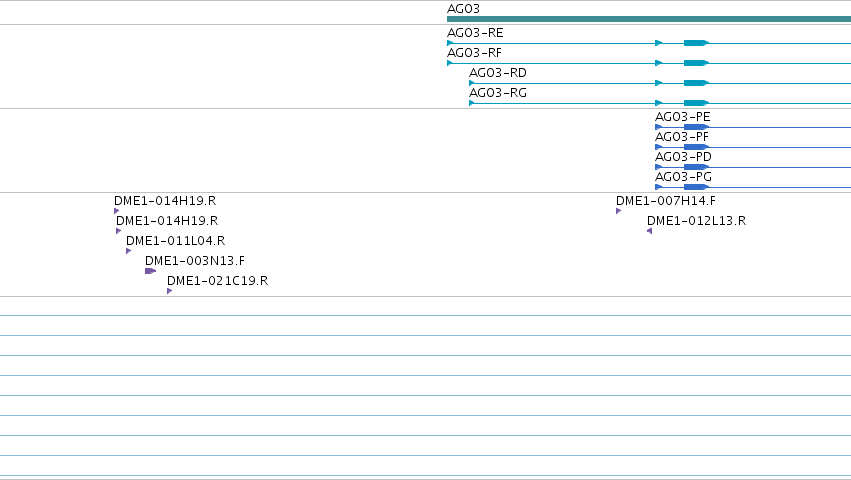The image size is (851, 480).
Task: Click the AGO3-PE thick coding block
Action: (696, 127)
